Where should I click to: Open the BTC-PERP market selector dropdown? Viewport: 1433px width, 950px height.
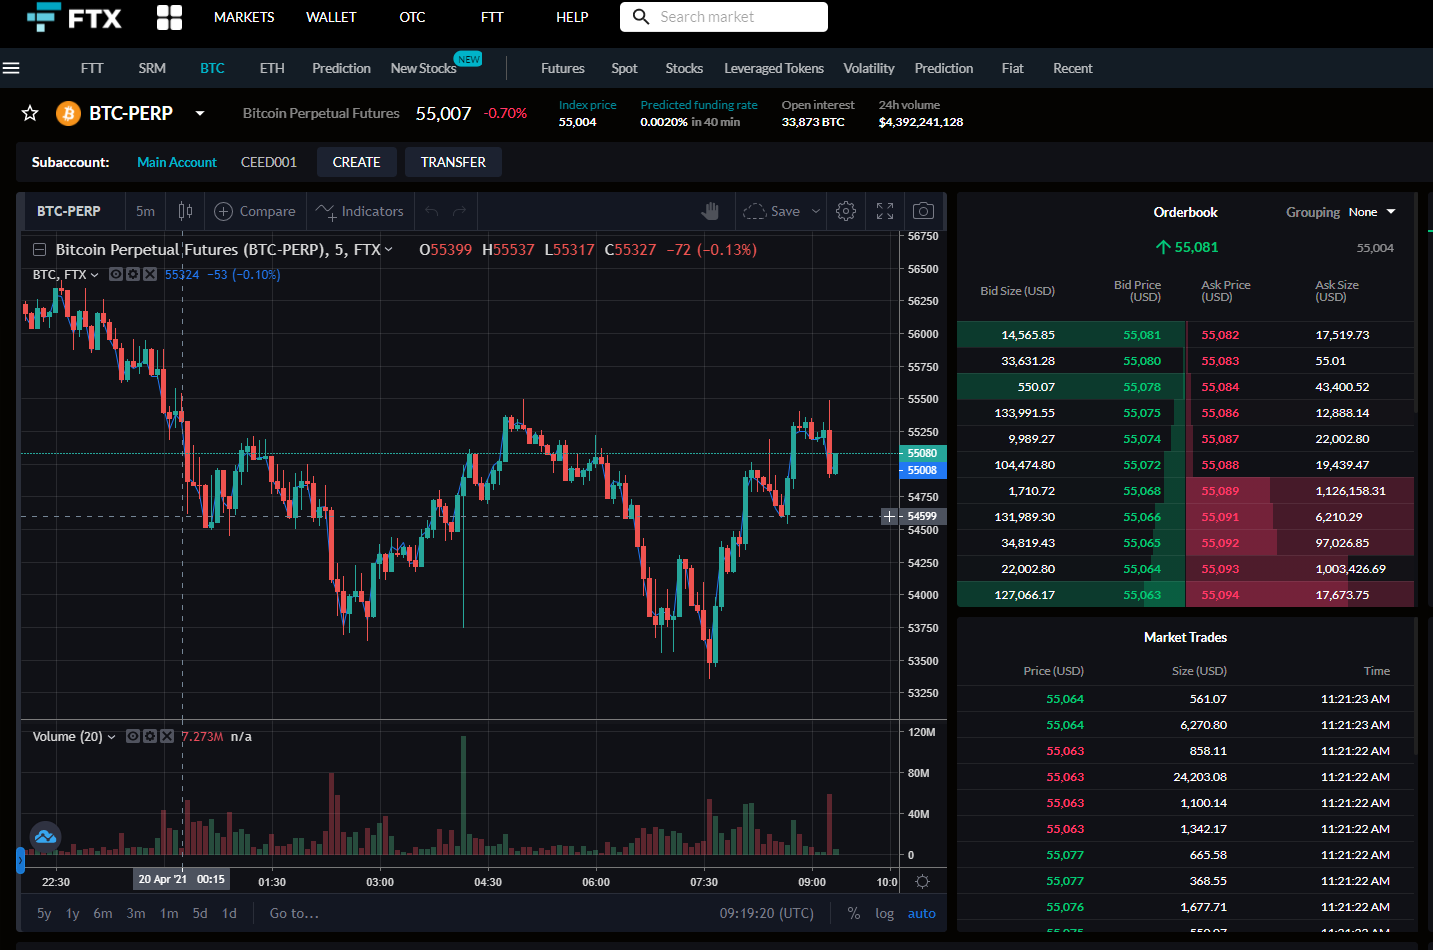tap(199, 113)
